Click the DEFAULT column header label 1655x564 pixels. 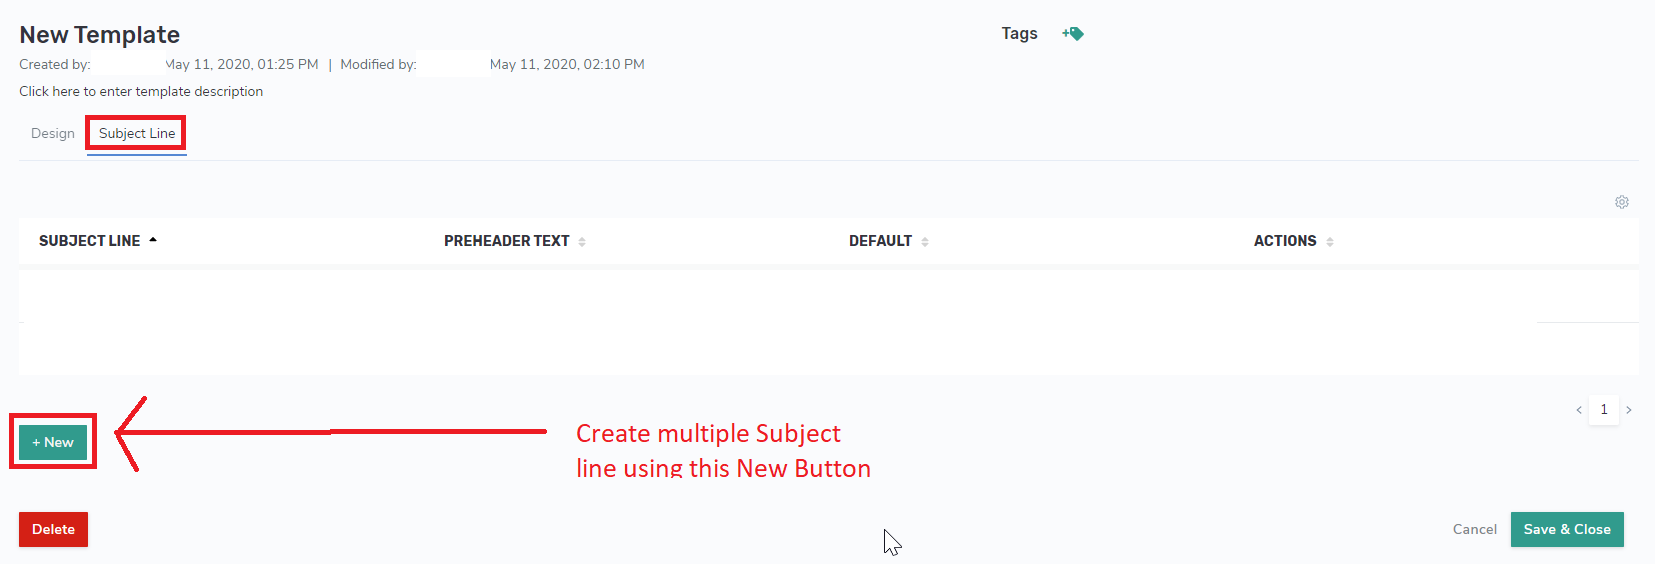[880, 241]
